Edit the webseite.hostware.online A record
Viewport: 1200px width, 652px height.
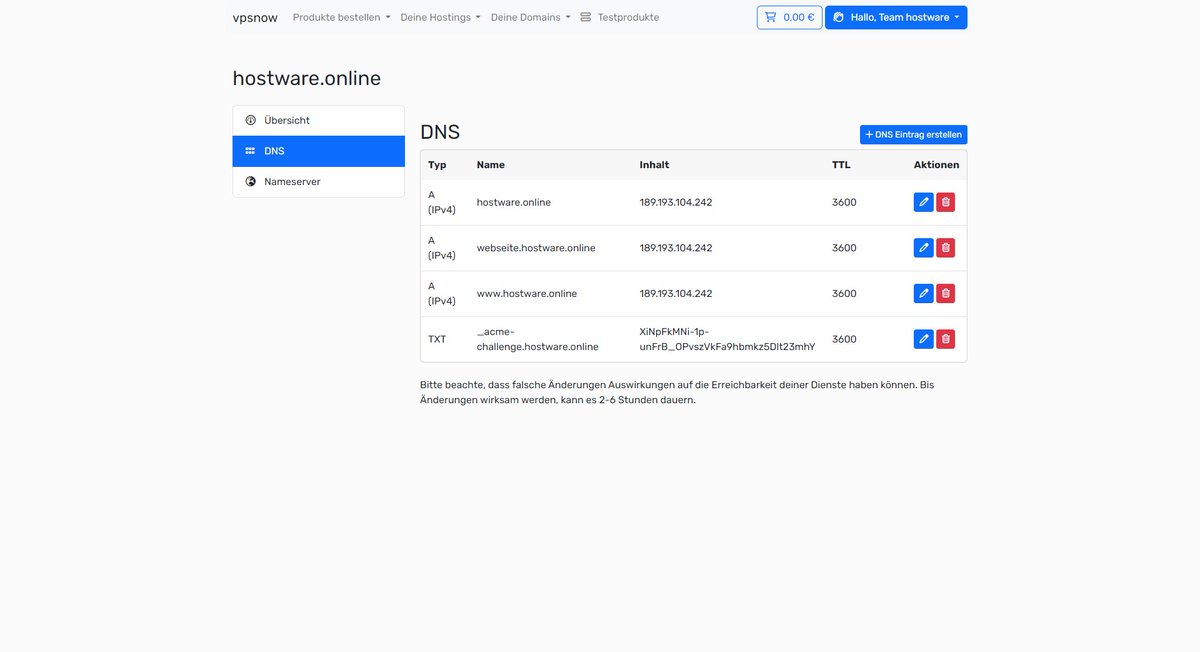point(923,247)
